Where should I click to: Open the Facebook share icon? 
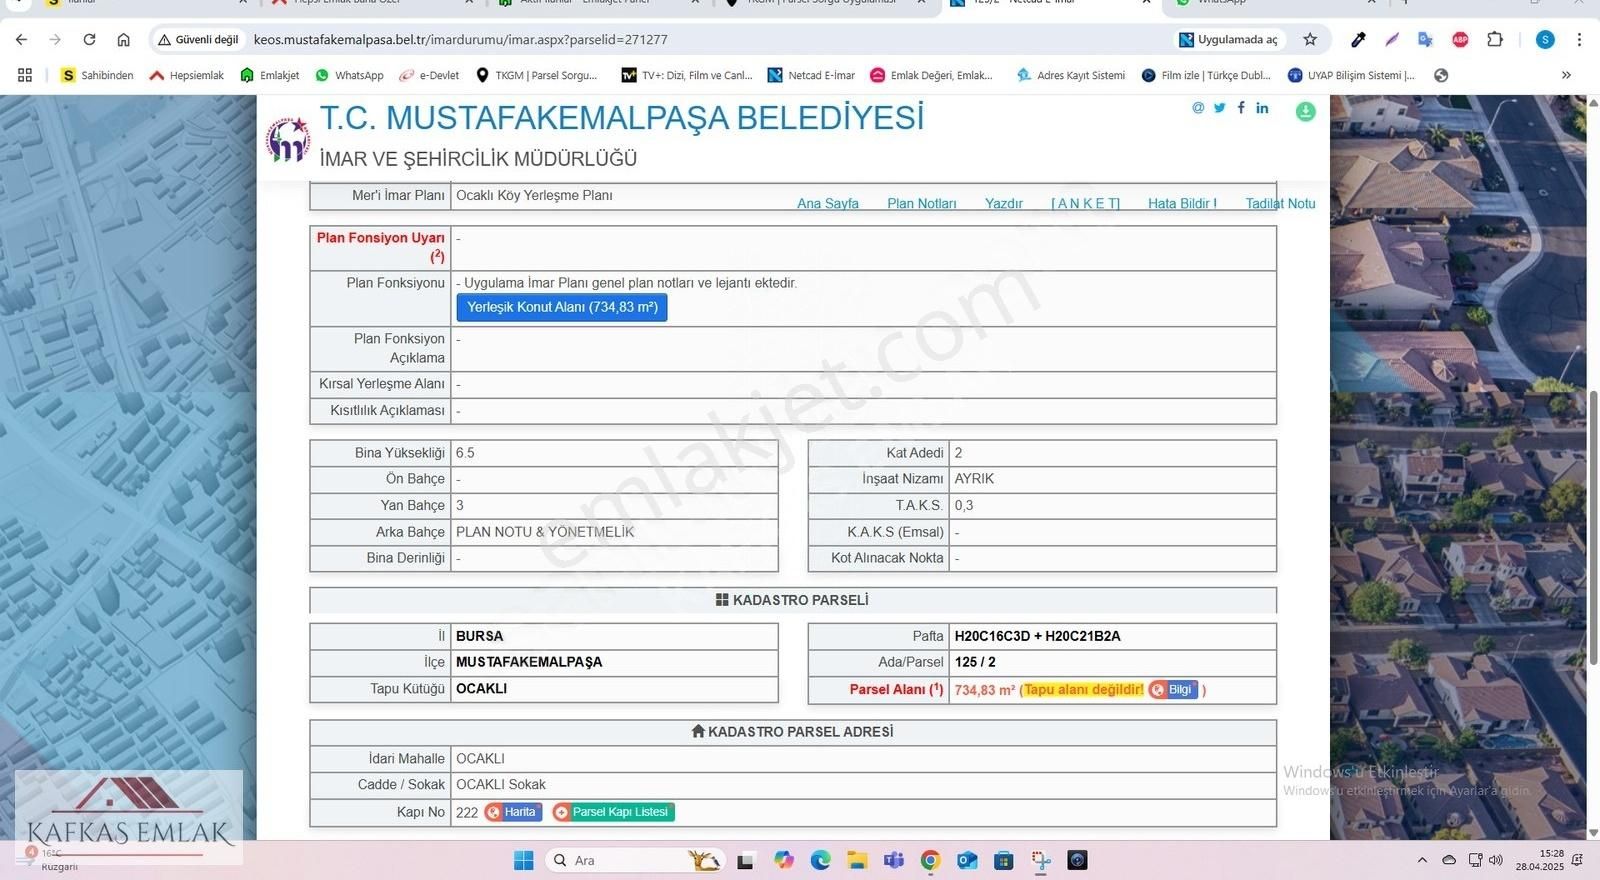pyautogui.click(x=1241, y=107)
